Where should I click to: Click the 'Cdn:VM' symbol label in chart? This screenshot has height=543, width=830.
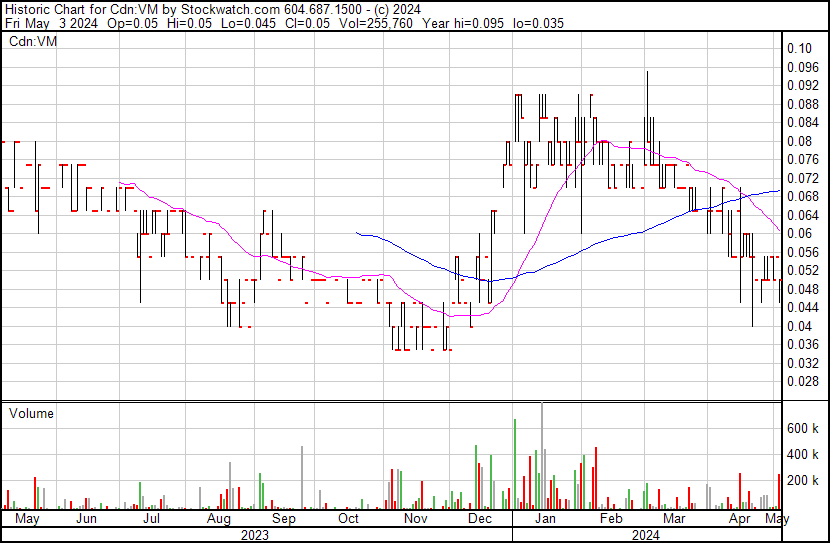[x=33, y=41]
